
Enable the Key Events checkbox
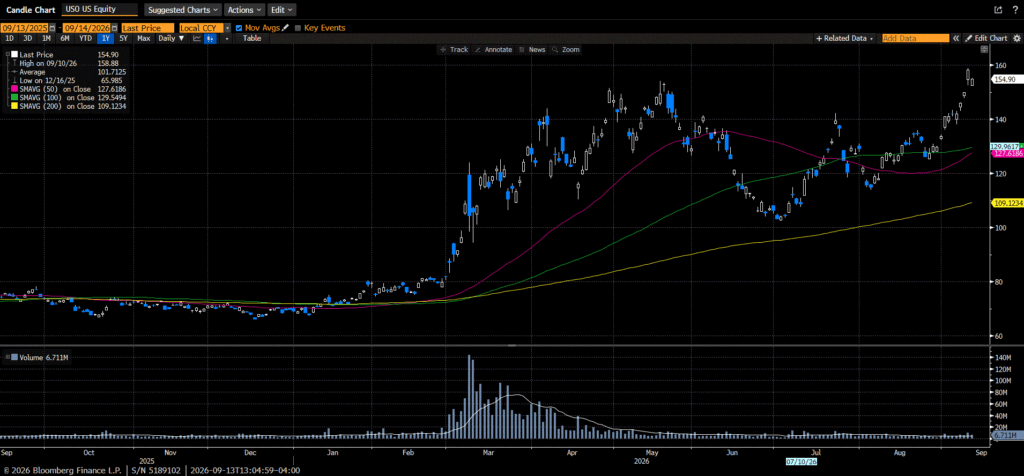[298, 28]
